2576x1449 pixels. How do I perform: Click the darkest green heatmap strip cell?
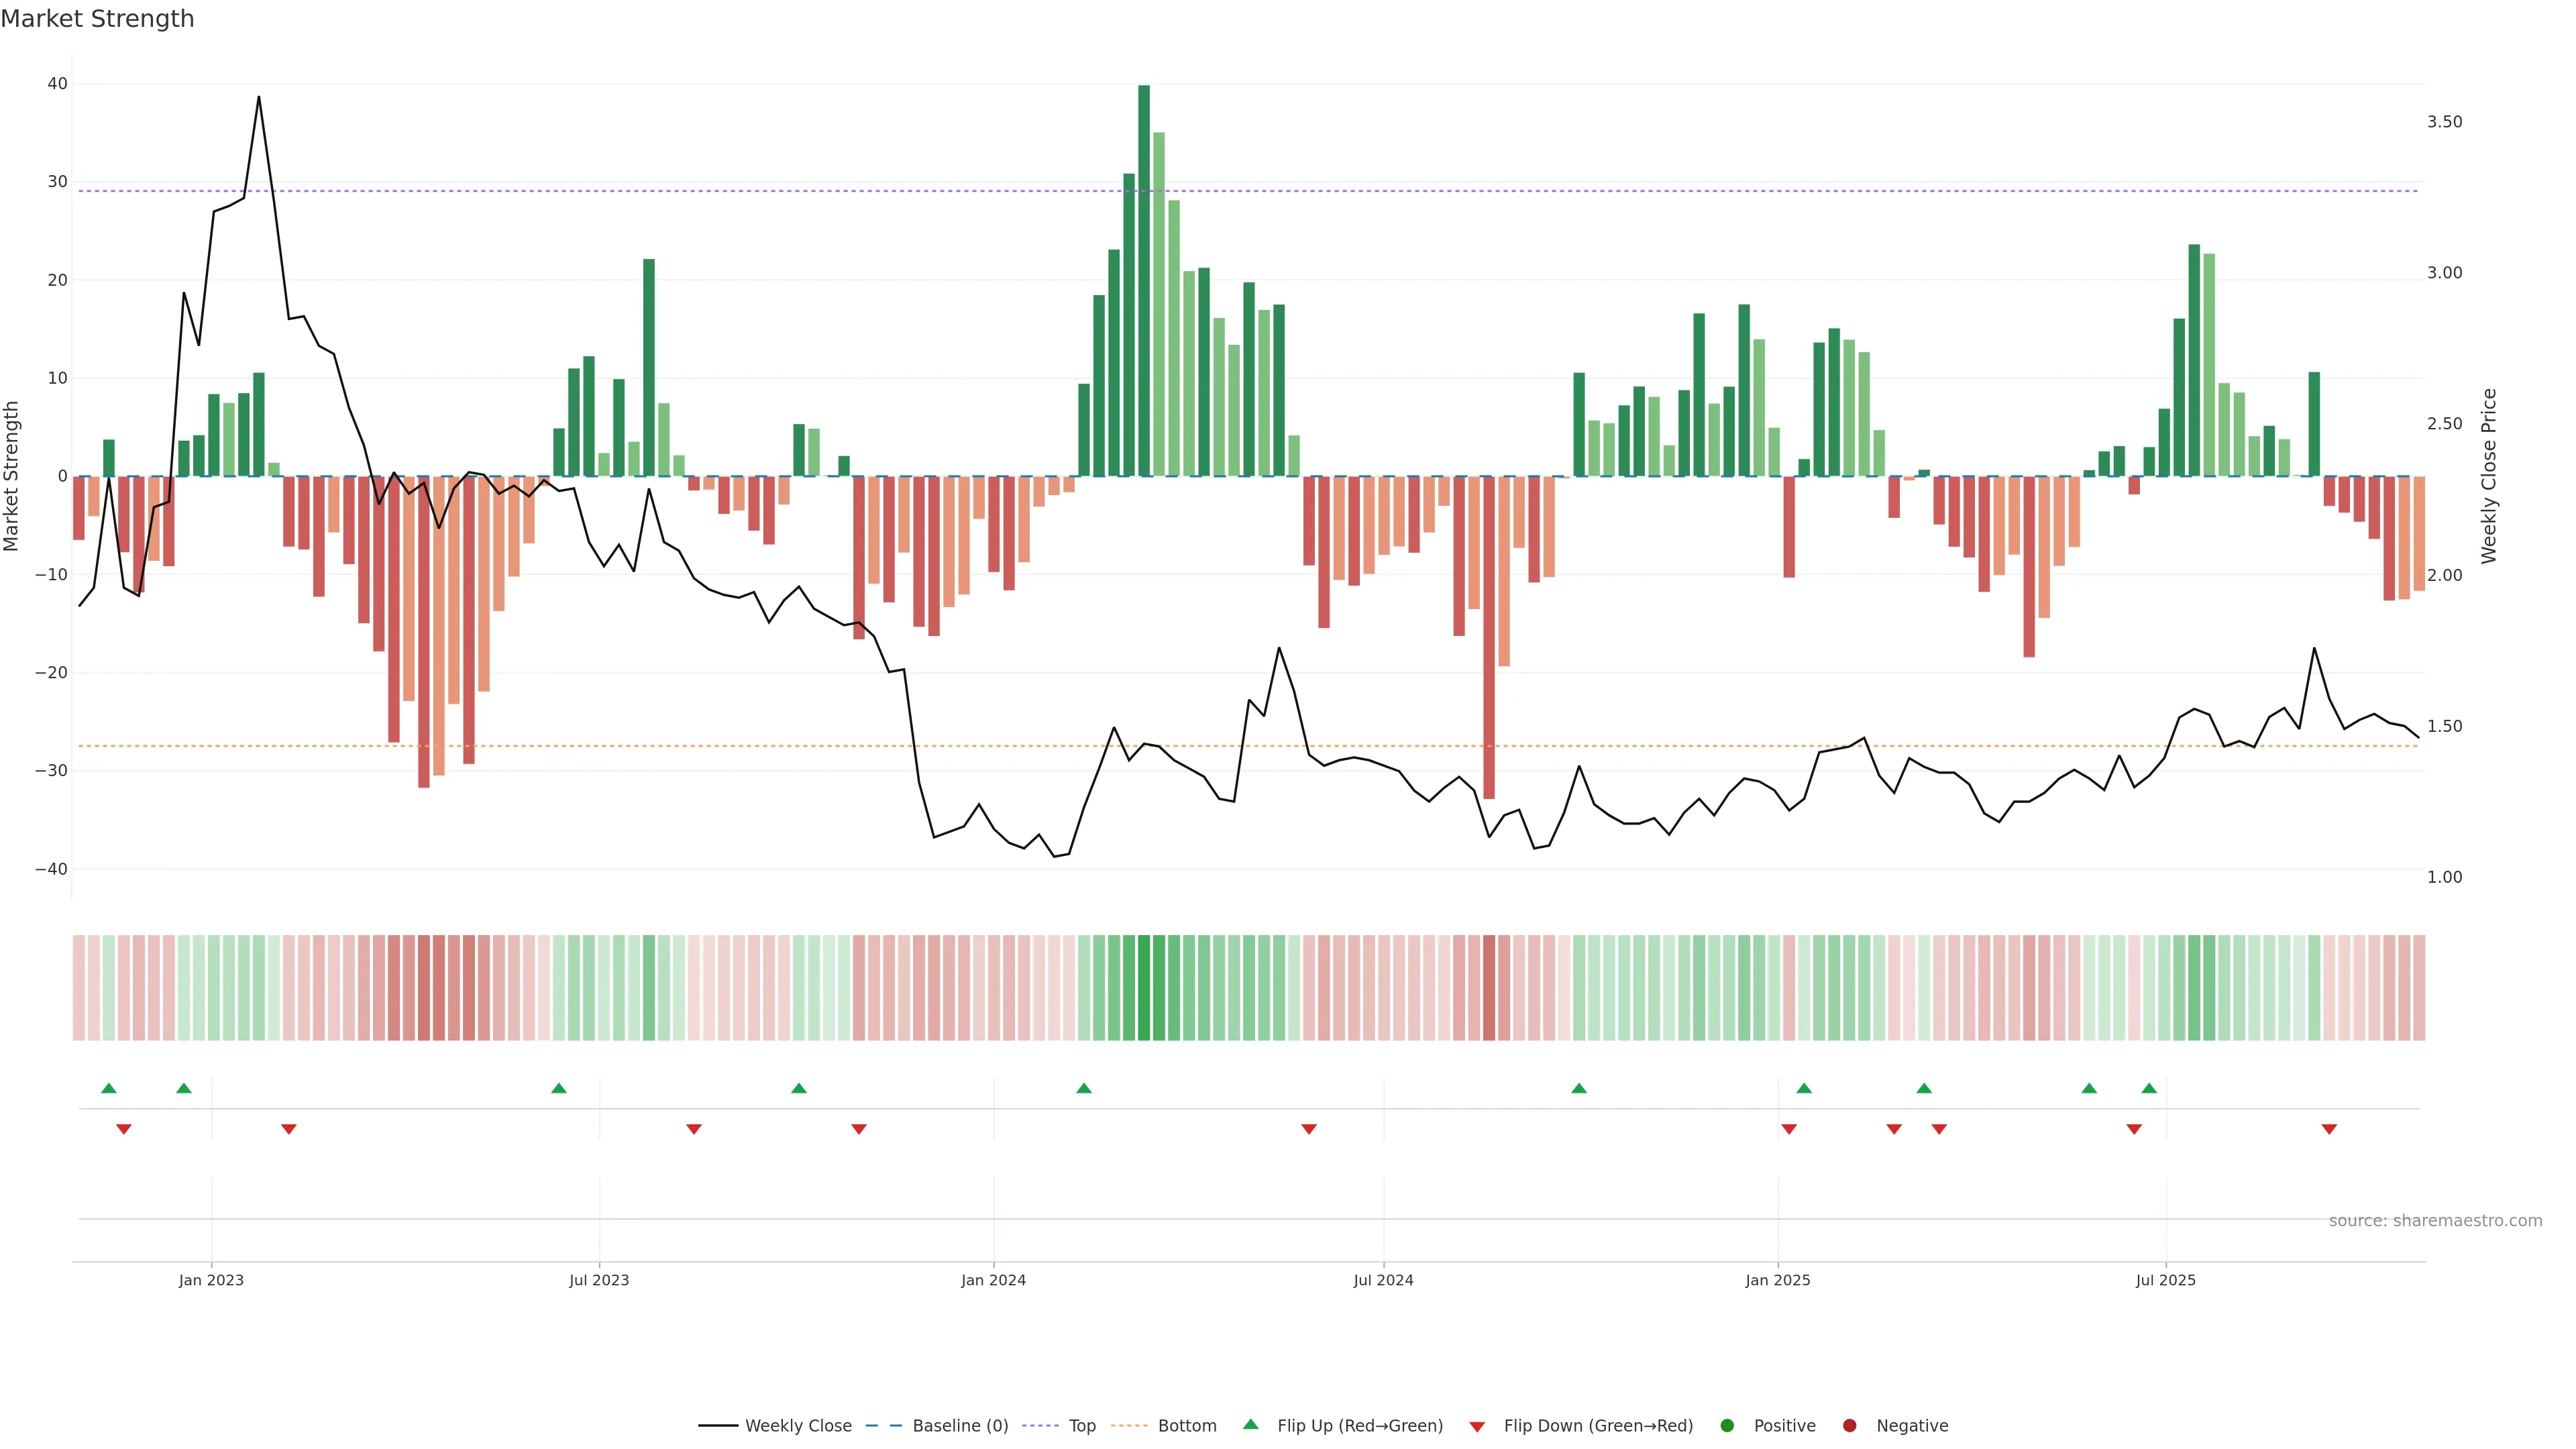tap(1144, 987)
